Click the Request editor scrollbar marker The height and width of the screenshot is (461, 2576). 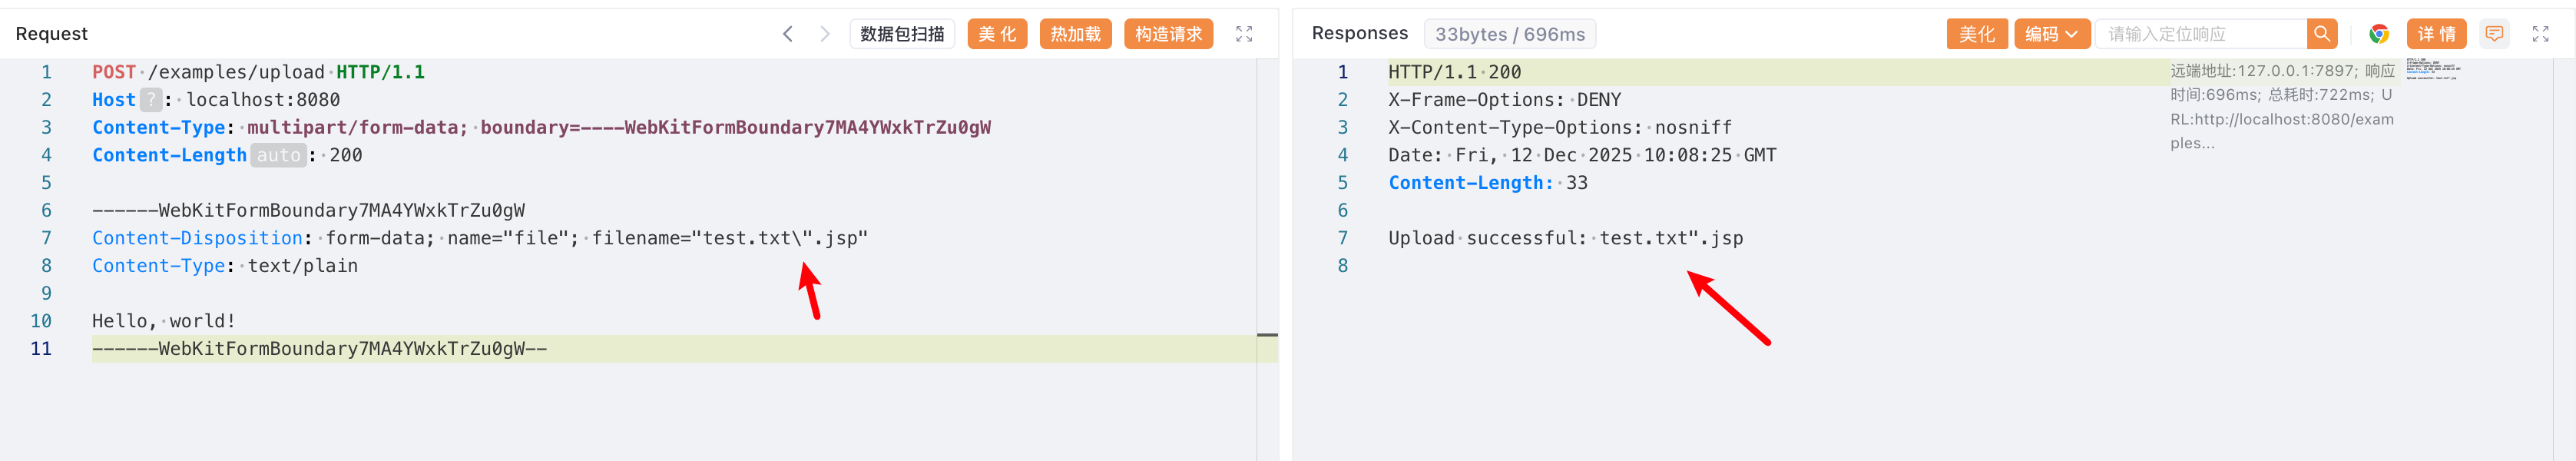tap(1267, 335)
